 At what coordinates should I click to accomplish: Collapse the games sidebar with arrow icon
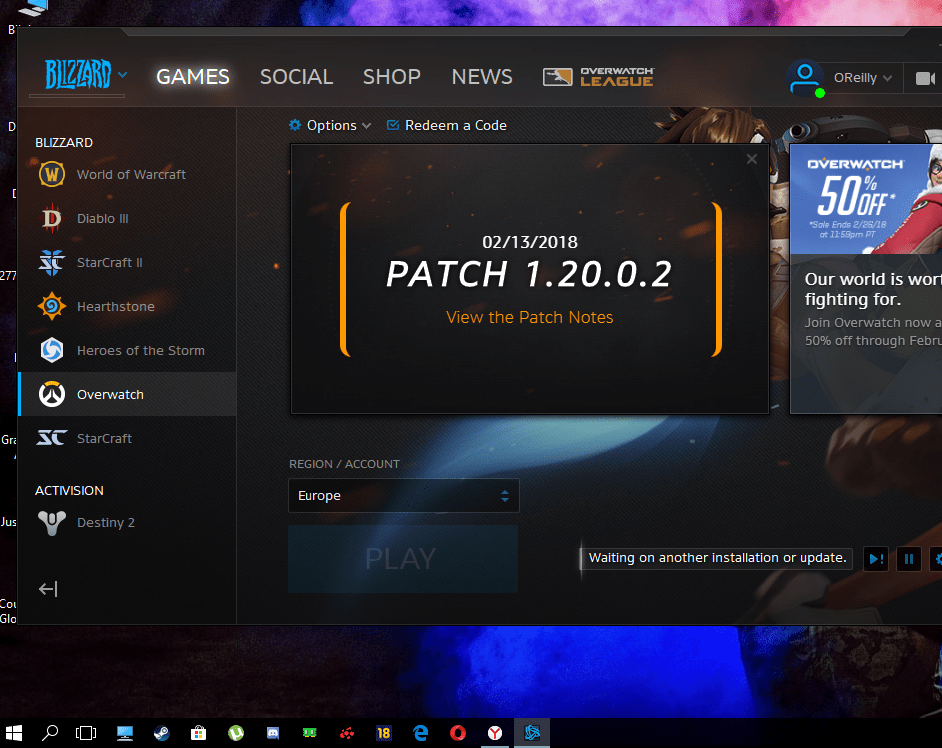tap(48, 589)
